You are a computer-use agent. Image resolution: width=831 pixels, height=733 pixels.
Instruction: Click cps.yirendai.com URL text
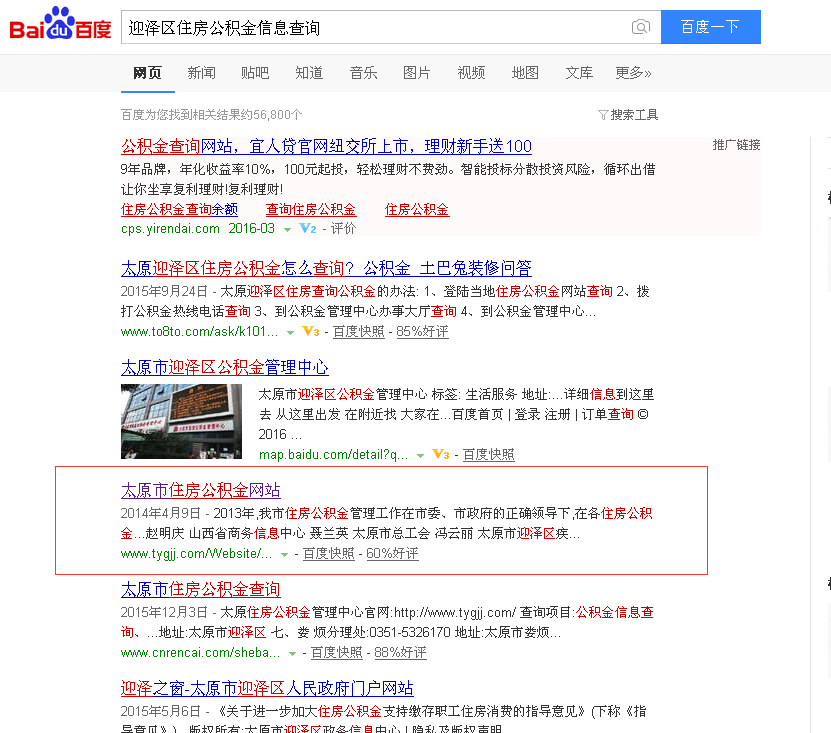170,228
